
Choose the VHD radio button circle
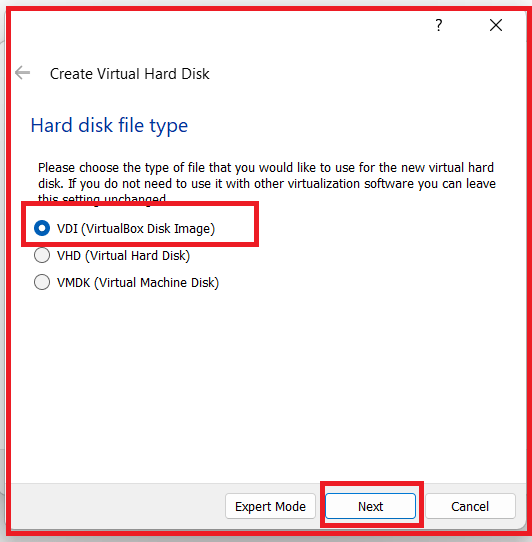pyautogui.click(x=42, y=255)
